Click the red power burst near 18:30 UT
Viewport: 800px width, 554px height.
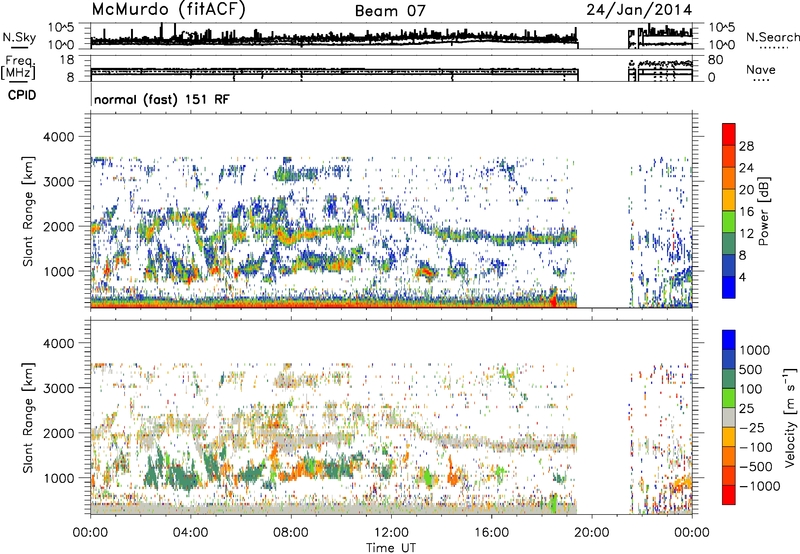[x=553, y=300]
